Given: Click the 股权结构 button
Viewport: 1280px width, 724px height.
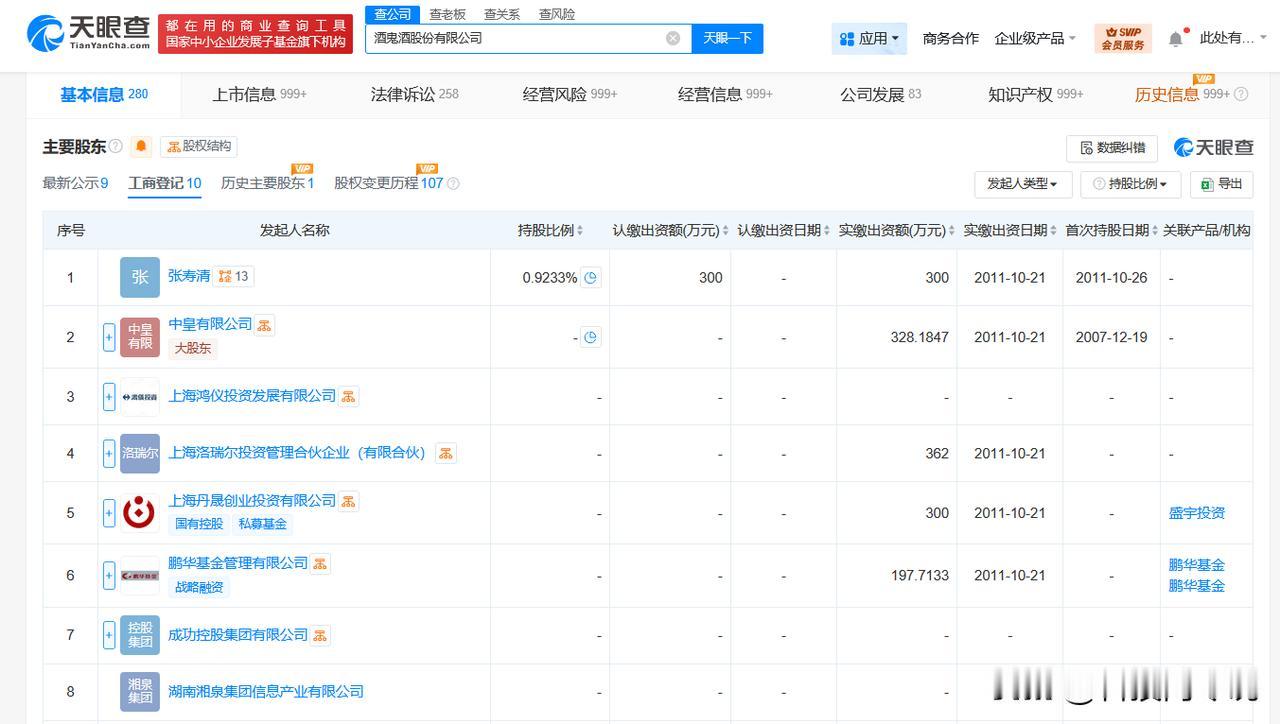Looking at the screenshot, I should click(199, 146).
